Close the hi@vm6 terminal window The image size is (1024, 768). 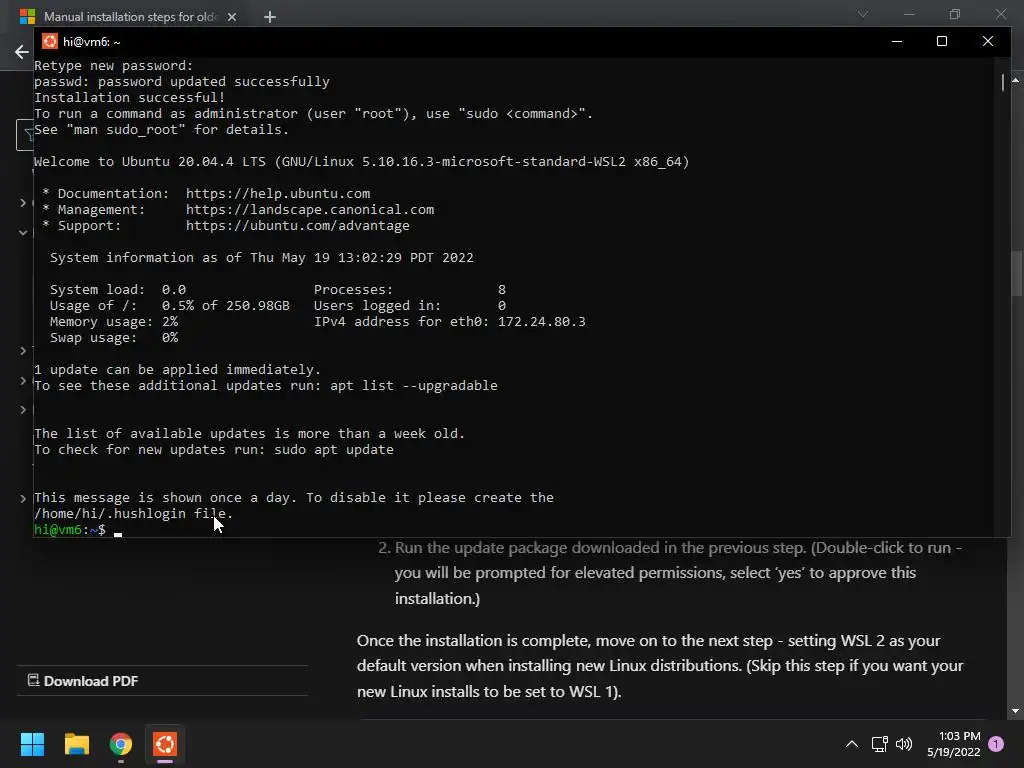click(x=987, y=41)
